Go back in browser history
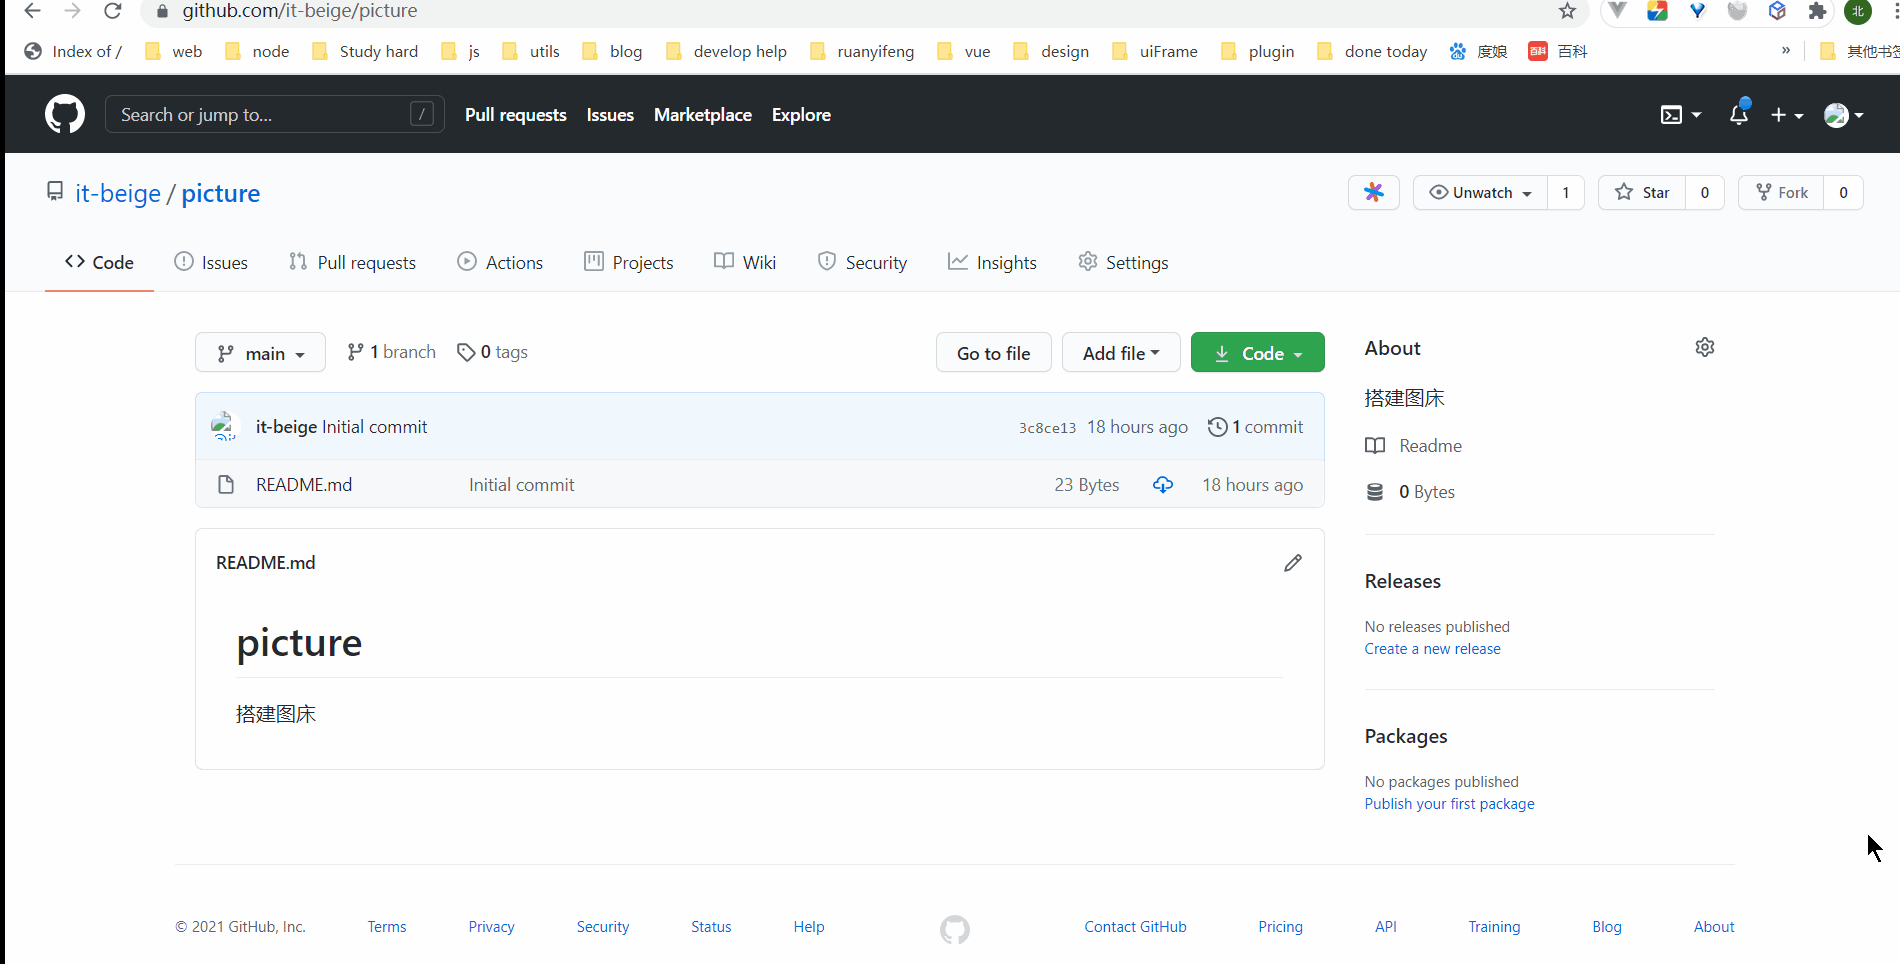The height and width of the screenshot is (964, 1900). click(x=32, y=11)
